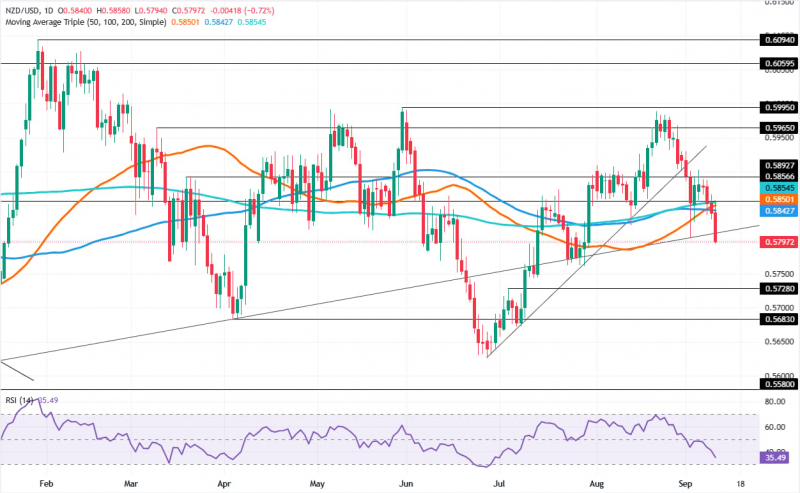This screenshot has height=493, width=800.
Task: Click the 100 SMA value 0.58427 in legend
Action: coord(218,22)
